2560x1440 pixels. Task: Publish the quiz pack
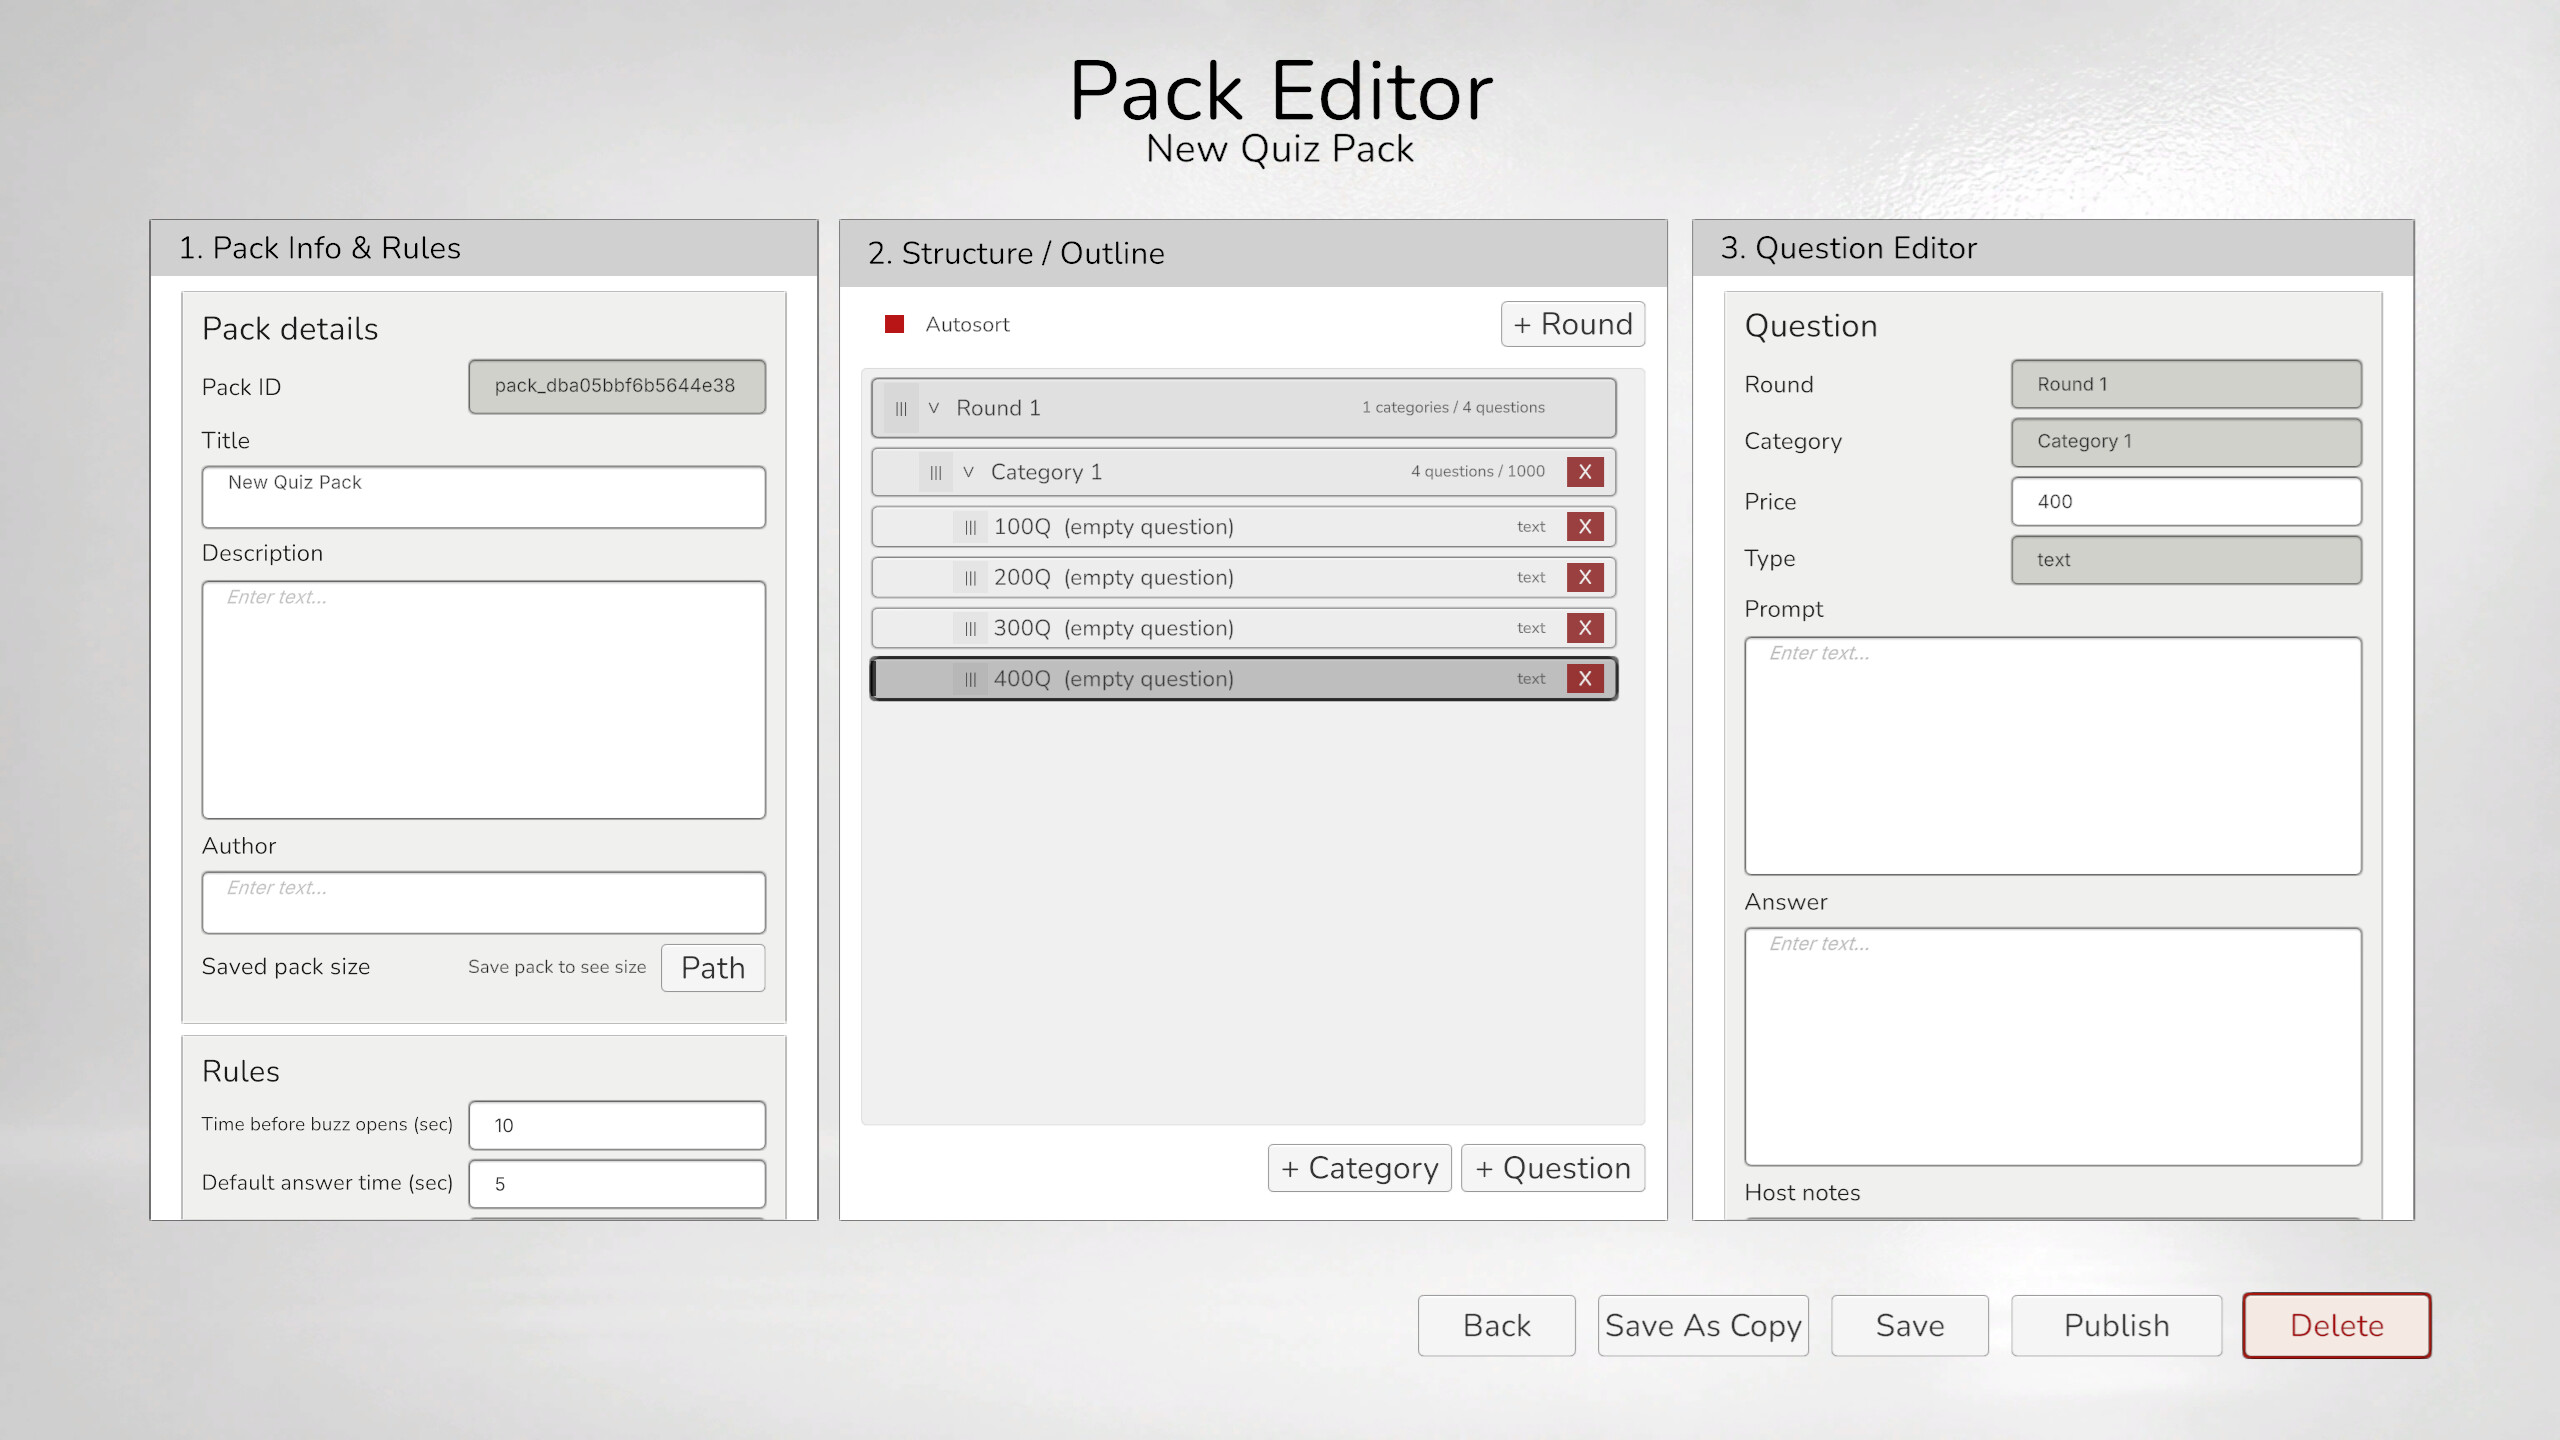pos(2117,1326)
